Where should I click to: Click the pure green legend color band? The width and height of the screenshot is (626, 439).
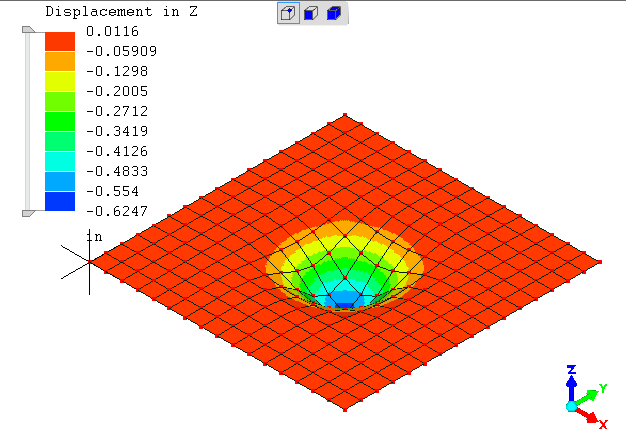point(60,121)
